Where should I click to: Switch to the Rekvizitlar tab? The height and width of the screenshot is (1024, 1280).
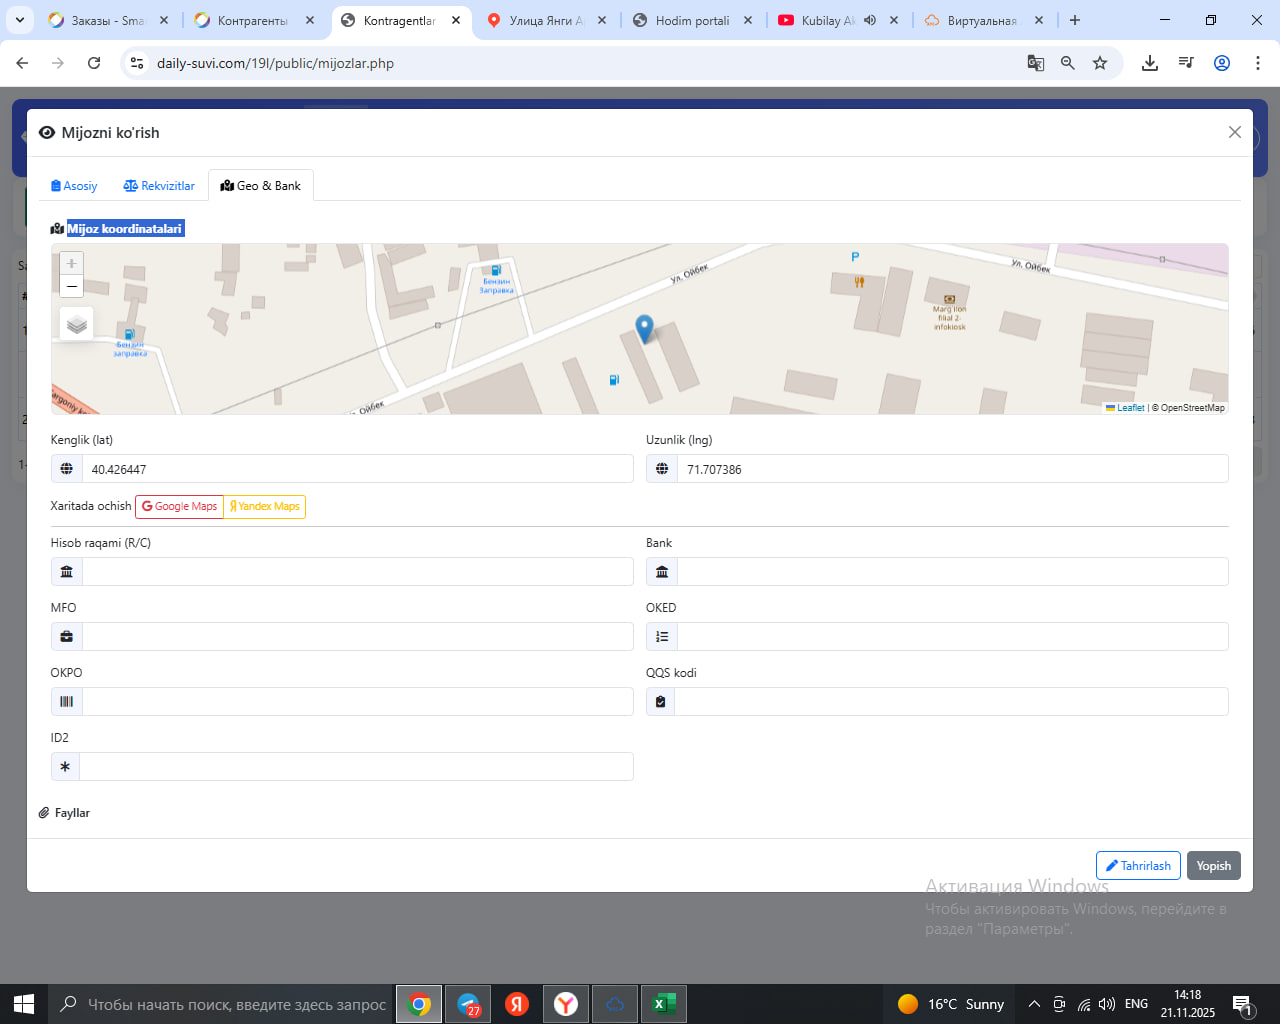(159, 186)
